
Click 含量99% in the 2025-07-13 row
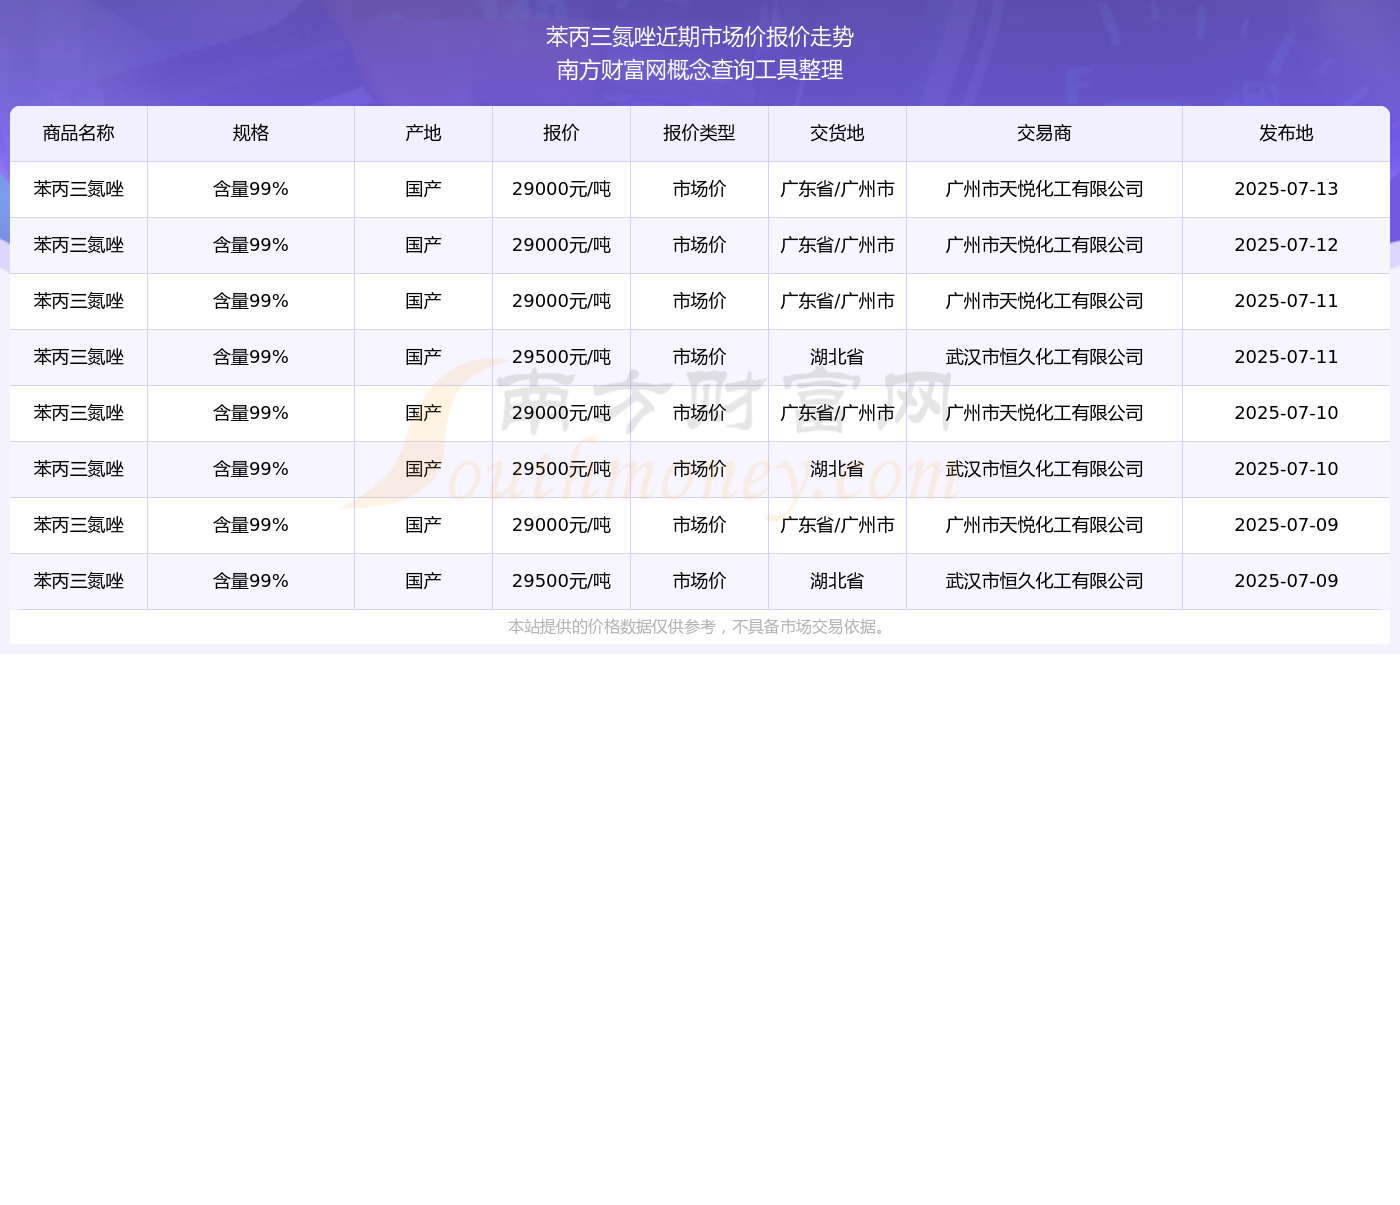251,189
